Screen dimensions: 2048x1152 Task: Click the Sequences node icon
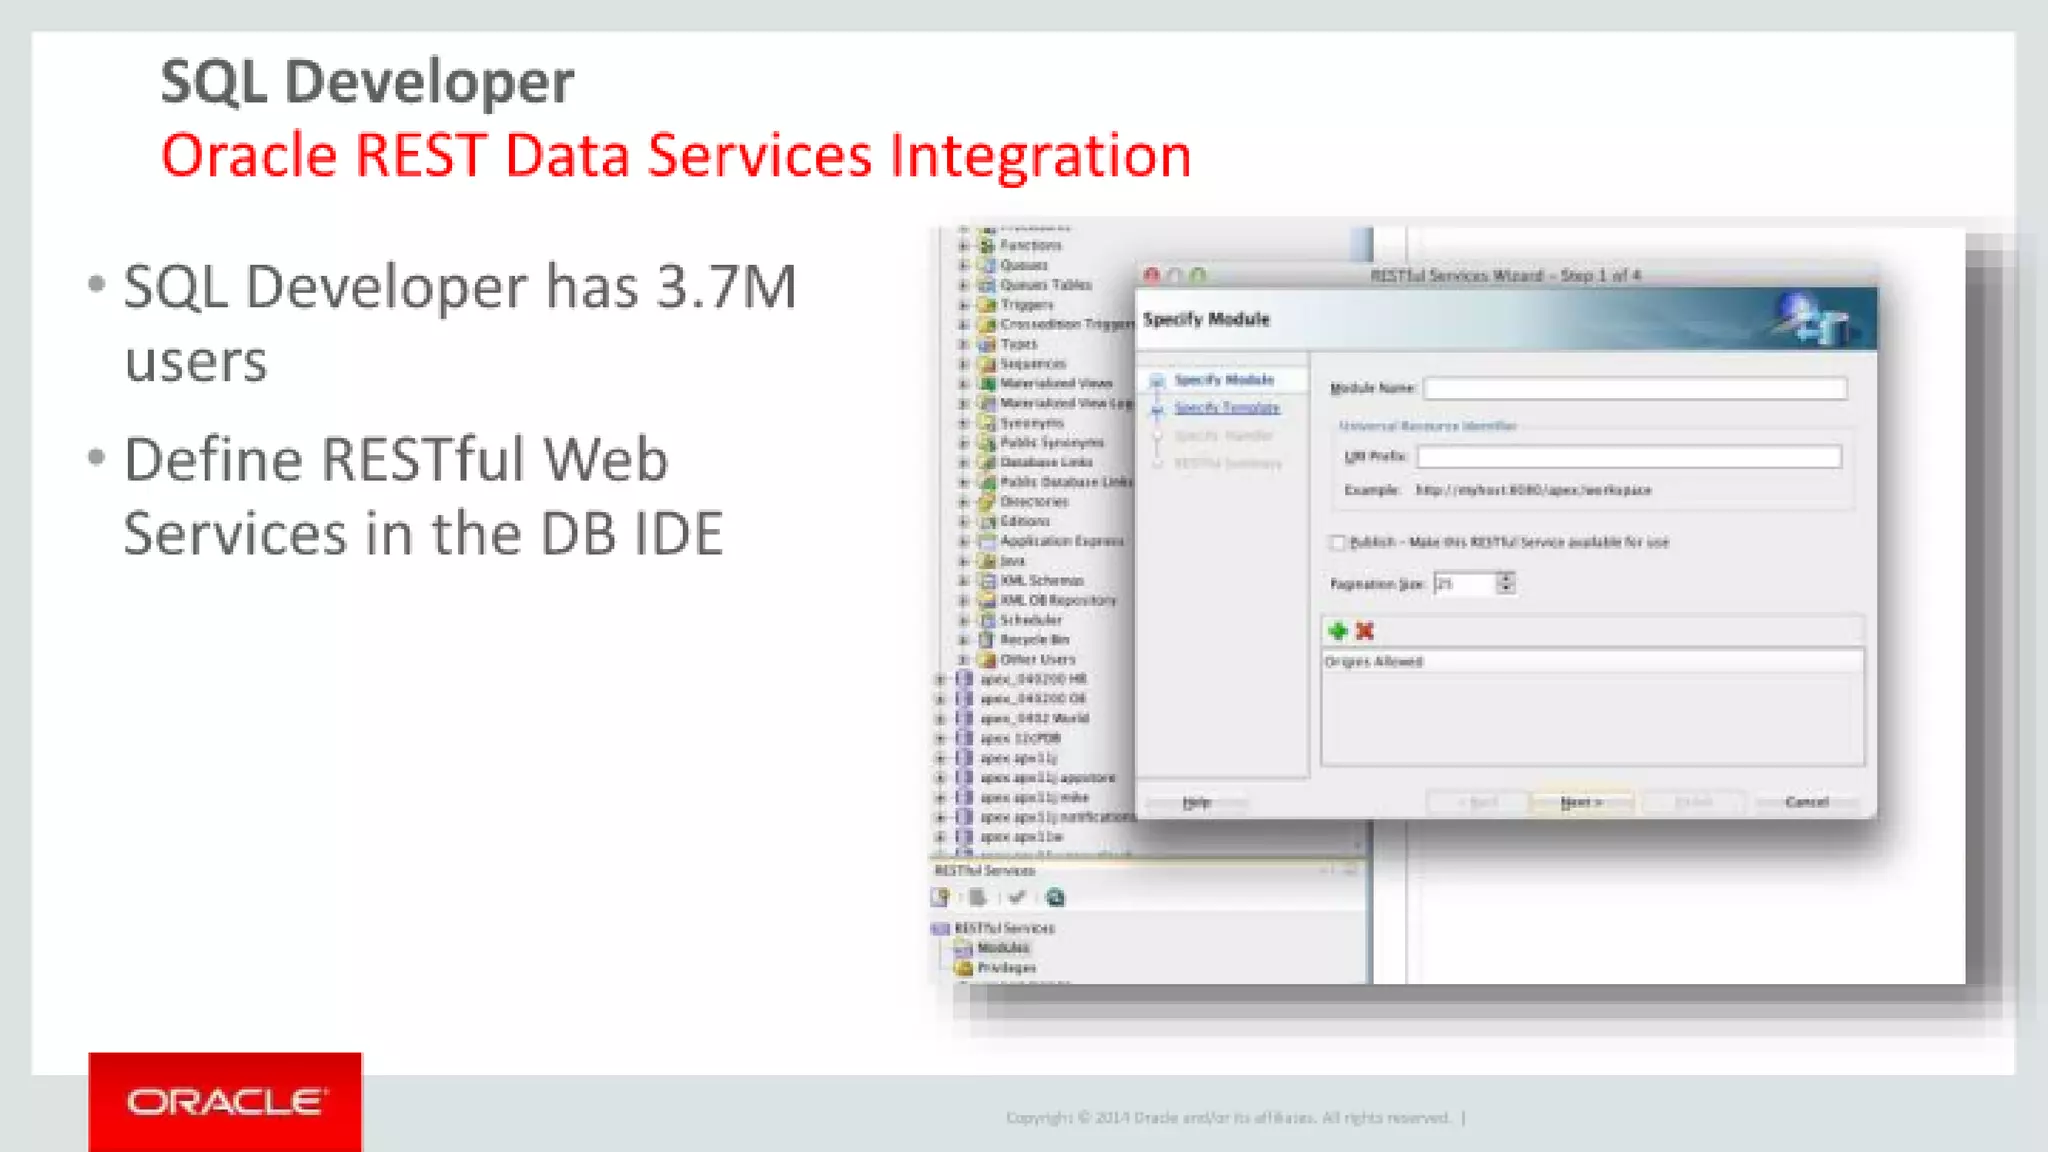click(x=986, y=364)
